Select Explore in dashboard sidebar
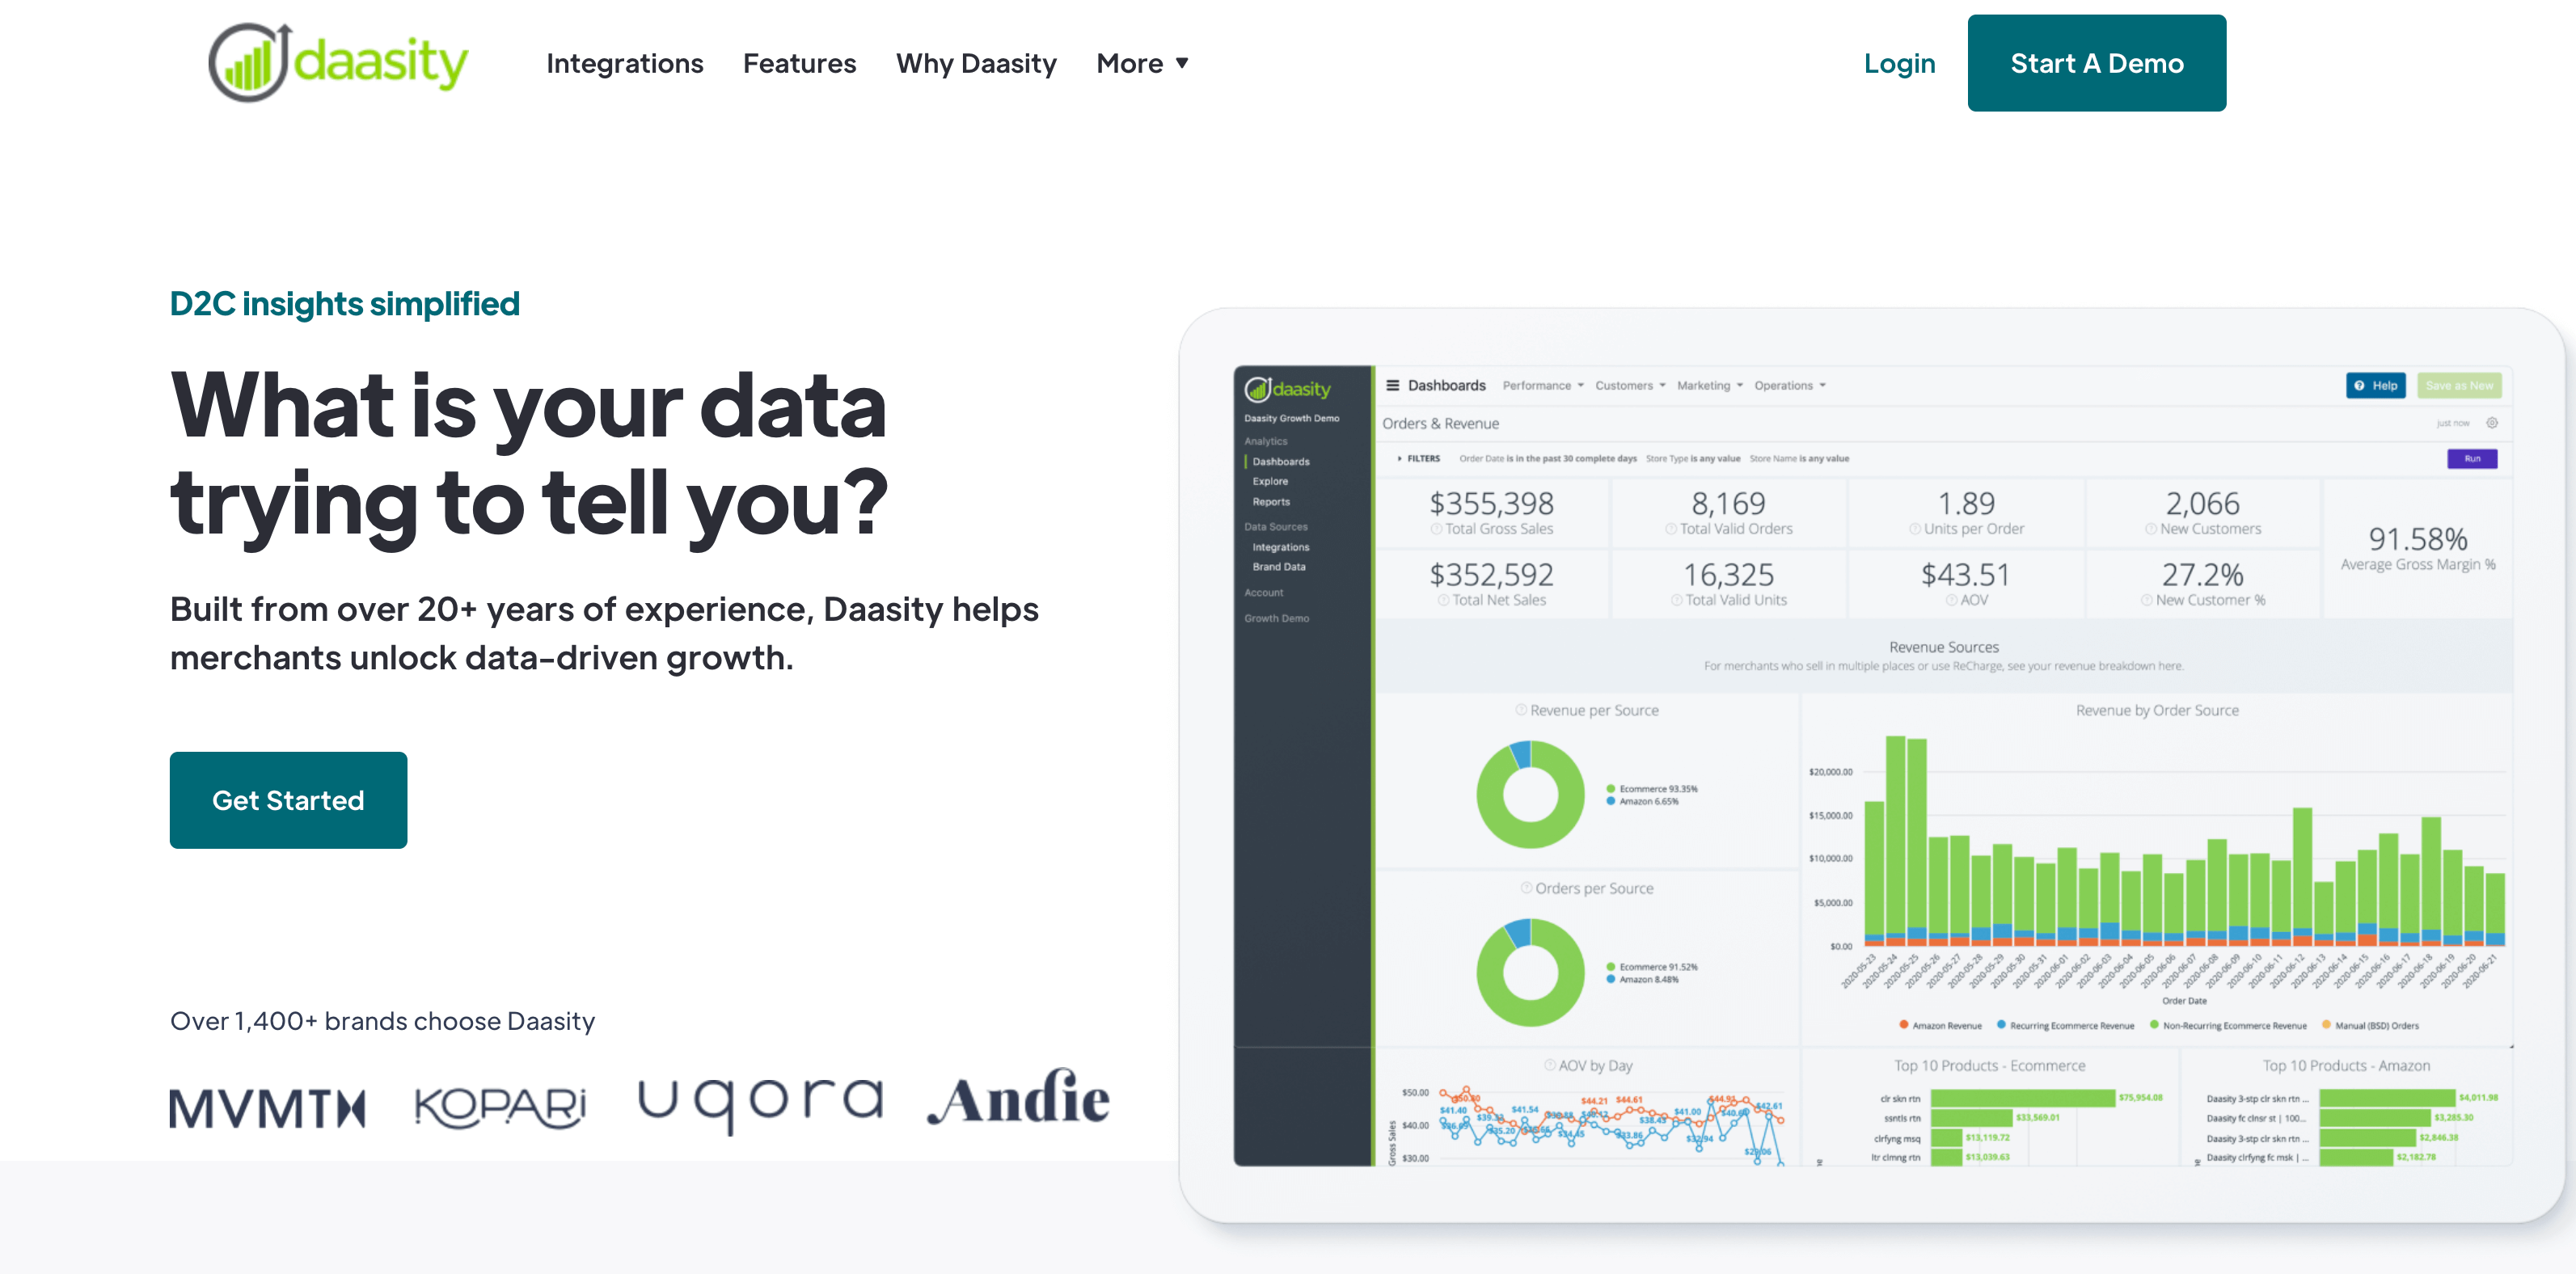This screenshot has width=2576, height=1274. click(x=1270, y=482)
